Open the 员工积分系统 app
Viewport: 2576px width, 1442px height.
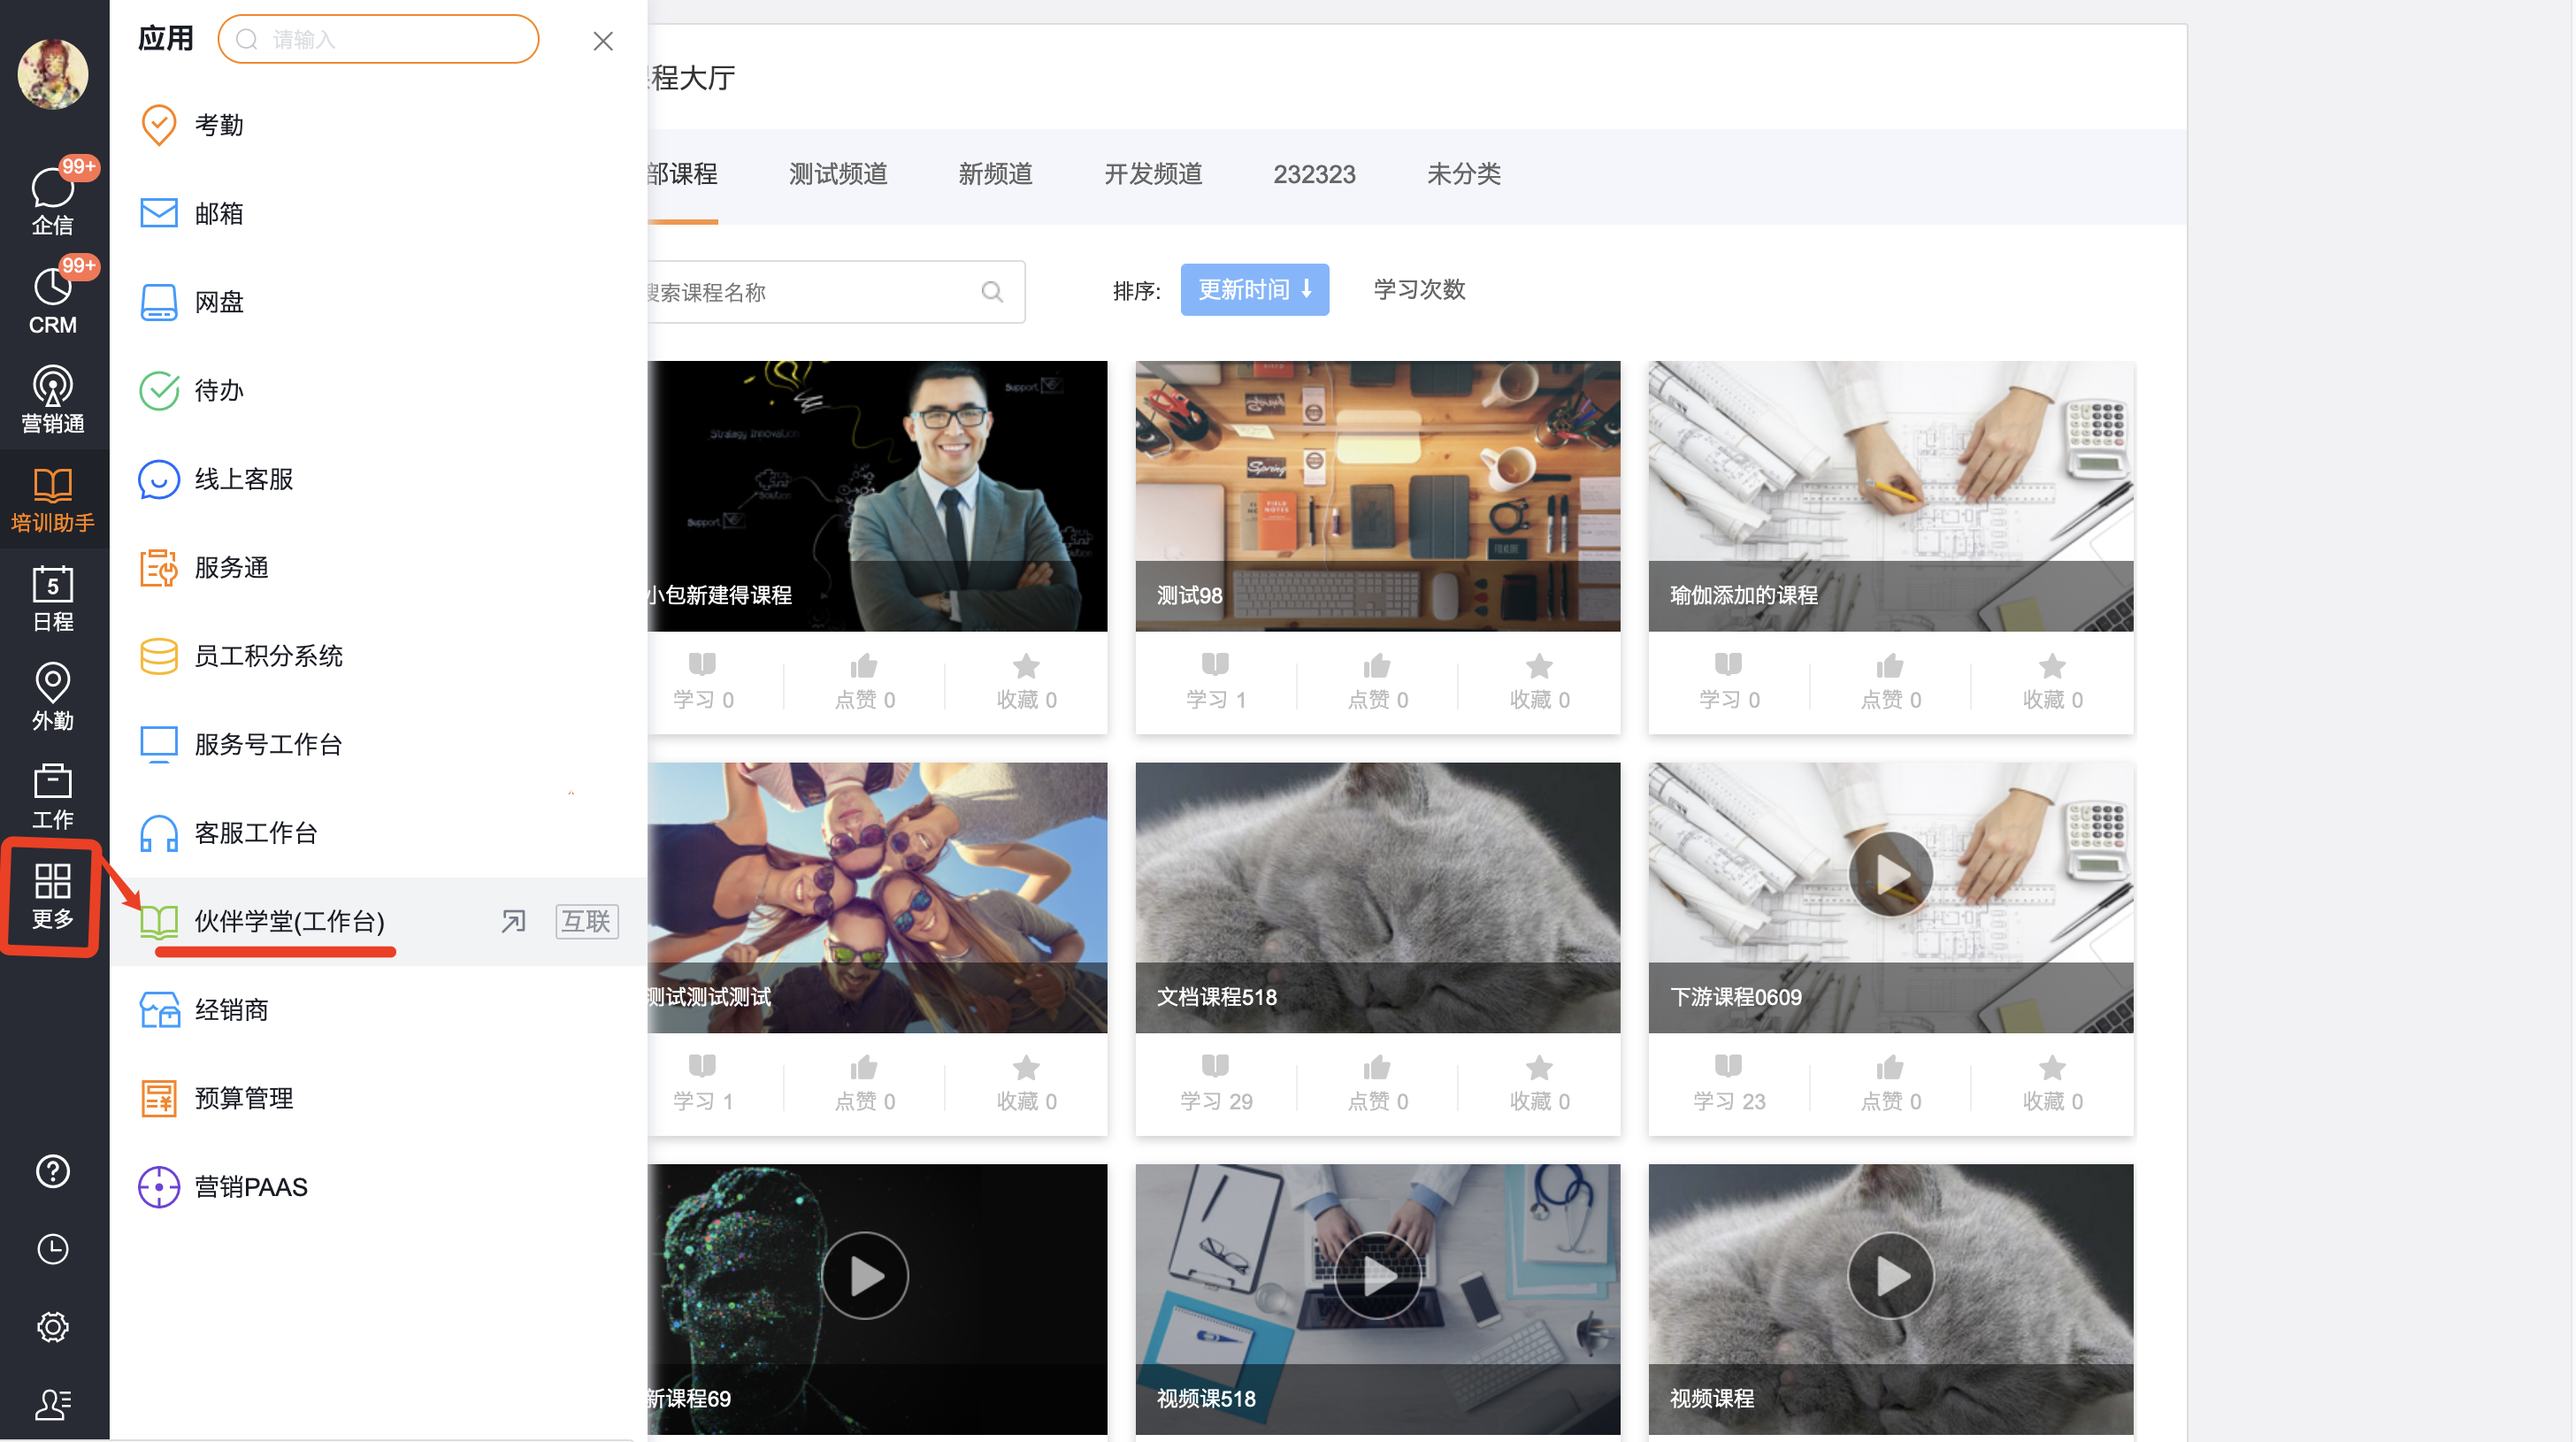click(x=378, y=656)
